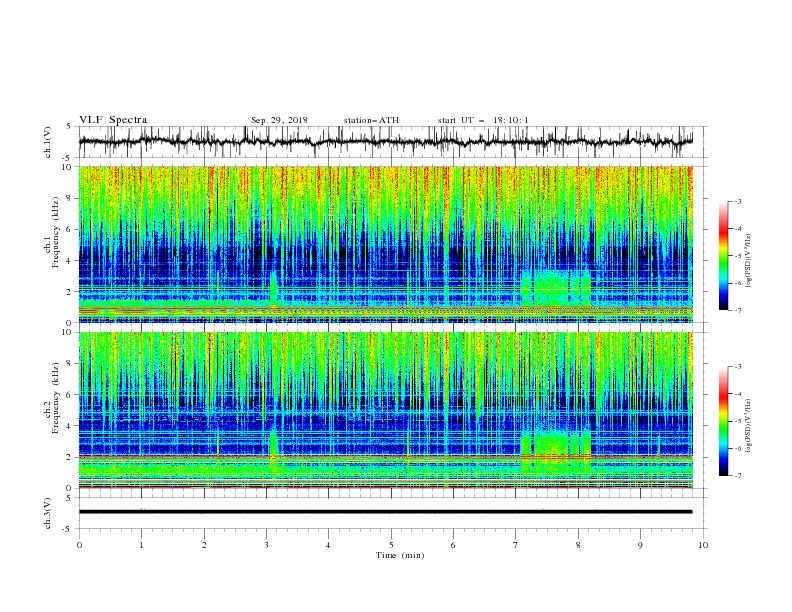Viewport: 792px width, 612px height.
Task: Click the 'start UT = 18:10:1' header text
Action: 483,120
